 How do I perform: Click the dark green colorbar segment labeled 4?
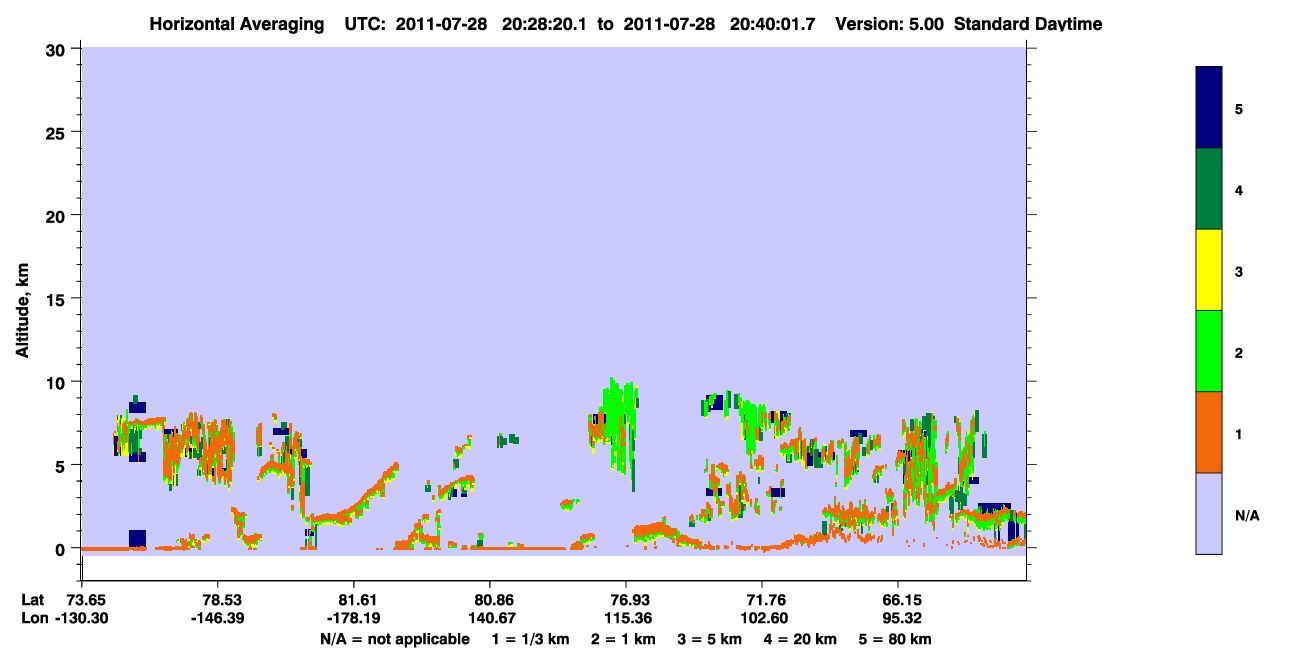(x=1209, y=189)
